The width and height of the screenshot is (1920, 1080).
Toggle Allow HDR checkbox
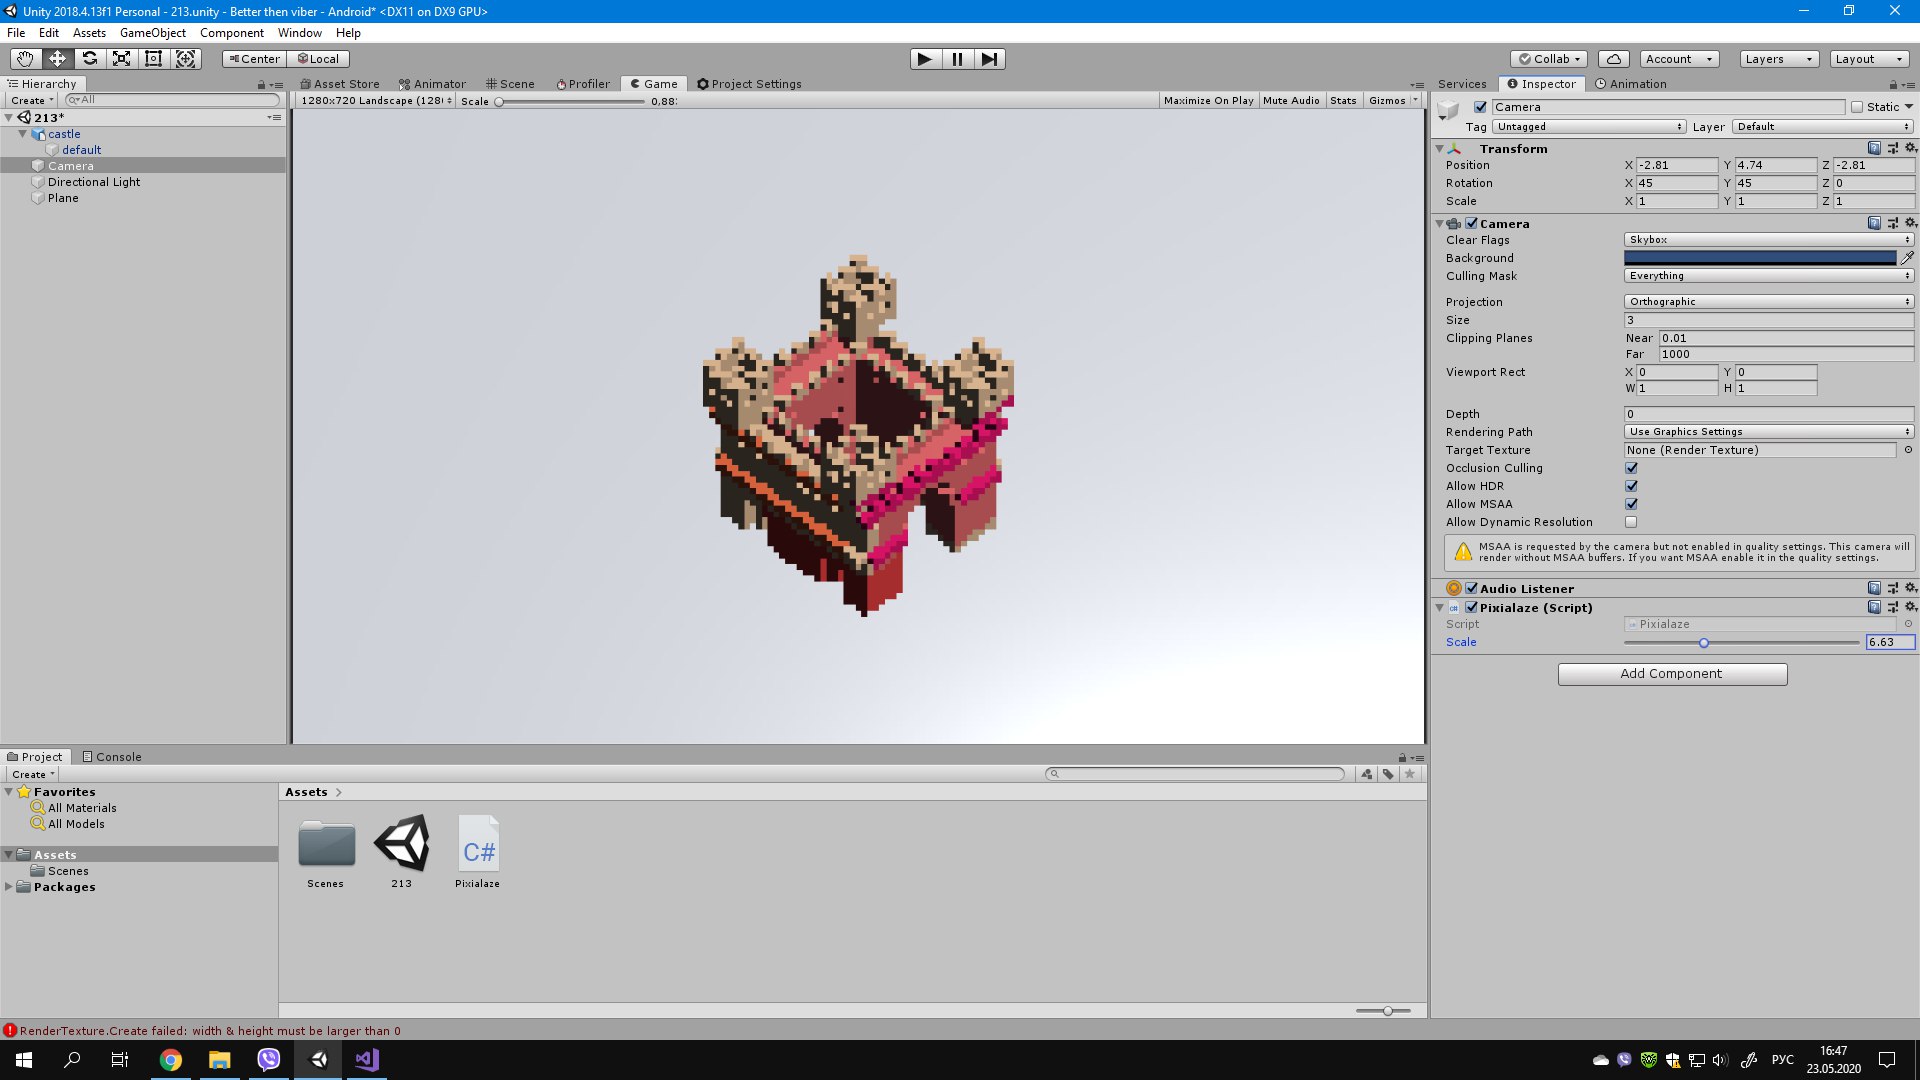pyautogui.click(x=1631, y=486)
